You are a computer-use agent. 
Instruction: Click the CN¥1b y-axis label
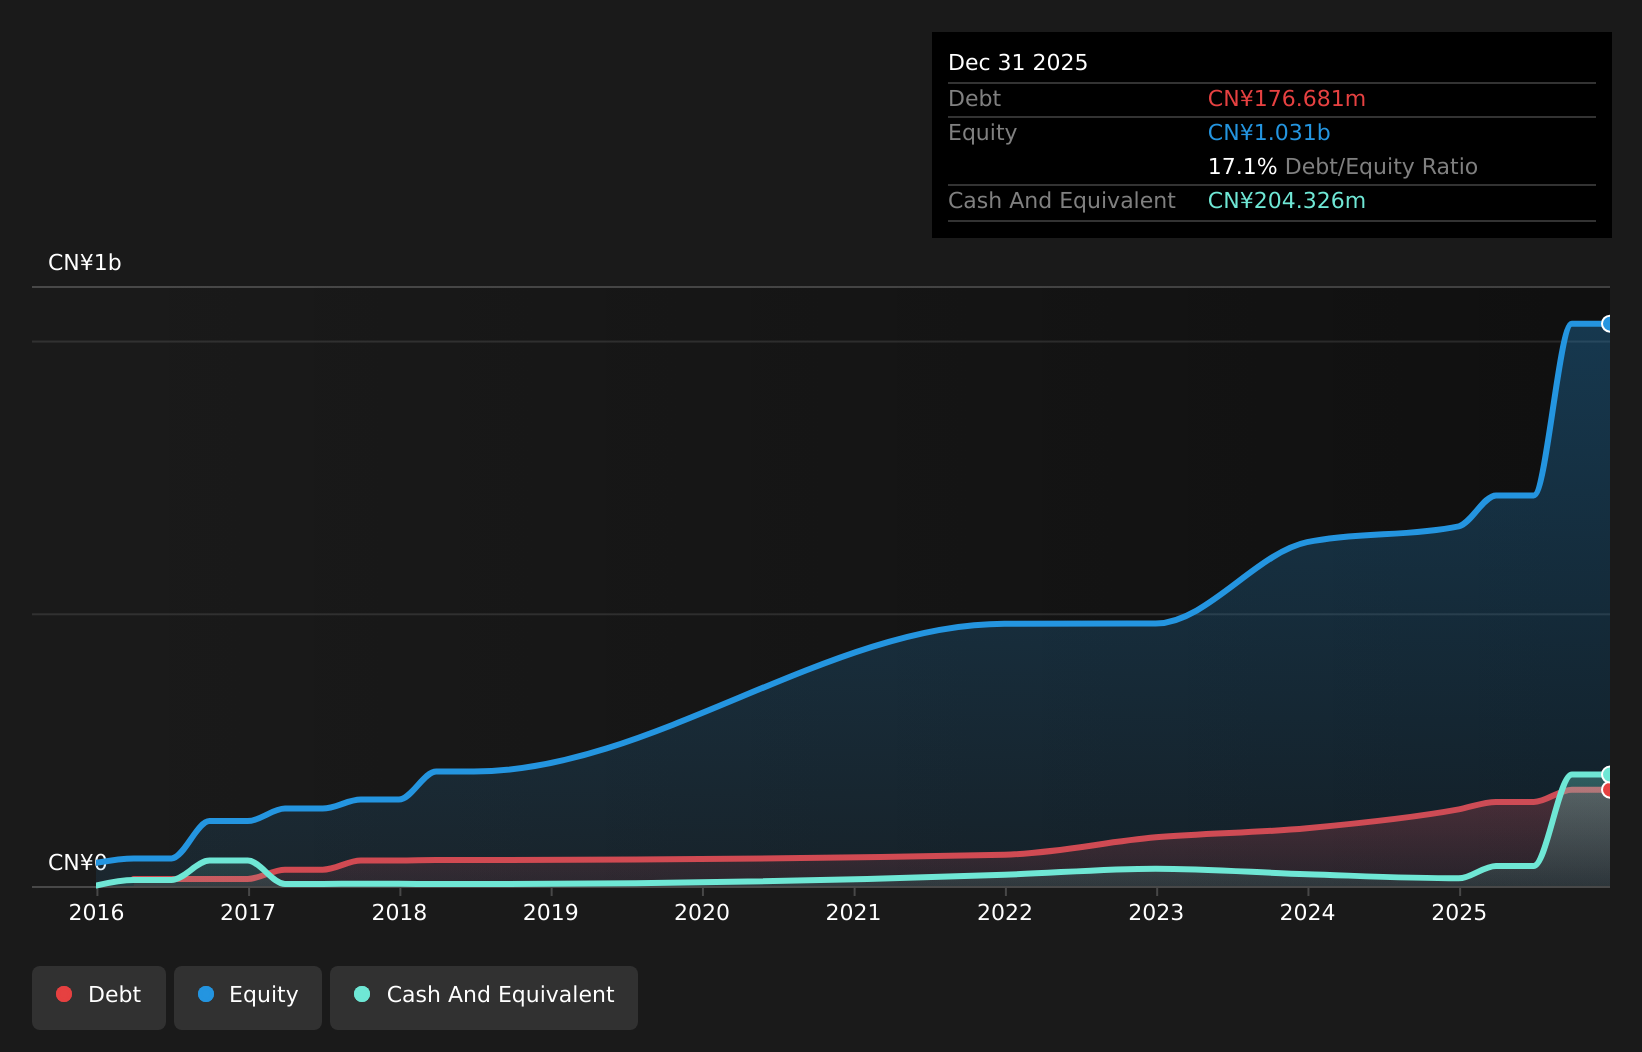coord(85,263)
